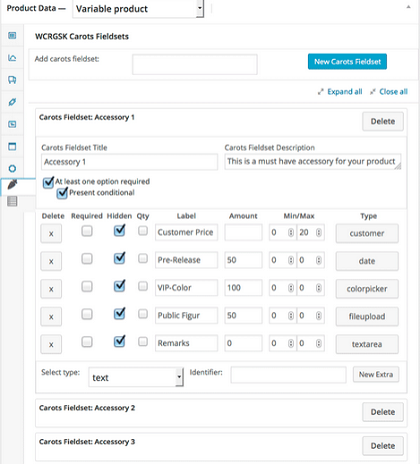Viewport: 420px width, 464px height.
Task: Open the colorpicker type for VIP-Color
Action: (367, 289)
